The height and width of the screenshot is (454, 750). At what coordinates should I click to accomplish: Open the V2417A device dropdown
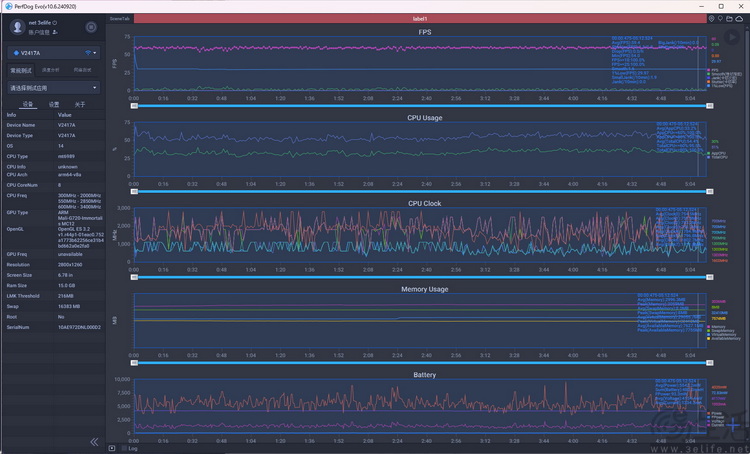[54, 53]
